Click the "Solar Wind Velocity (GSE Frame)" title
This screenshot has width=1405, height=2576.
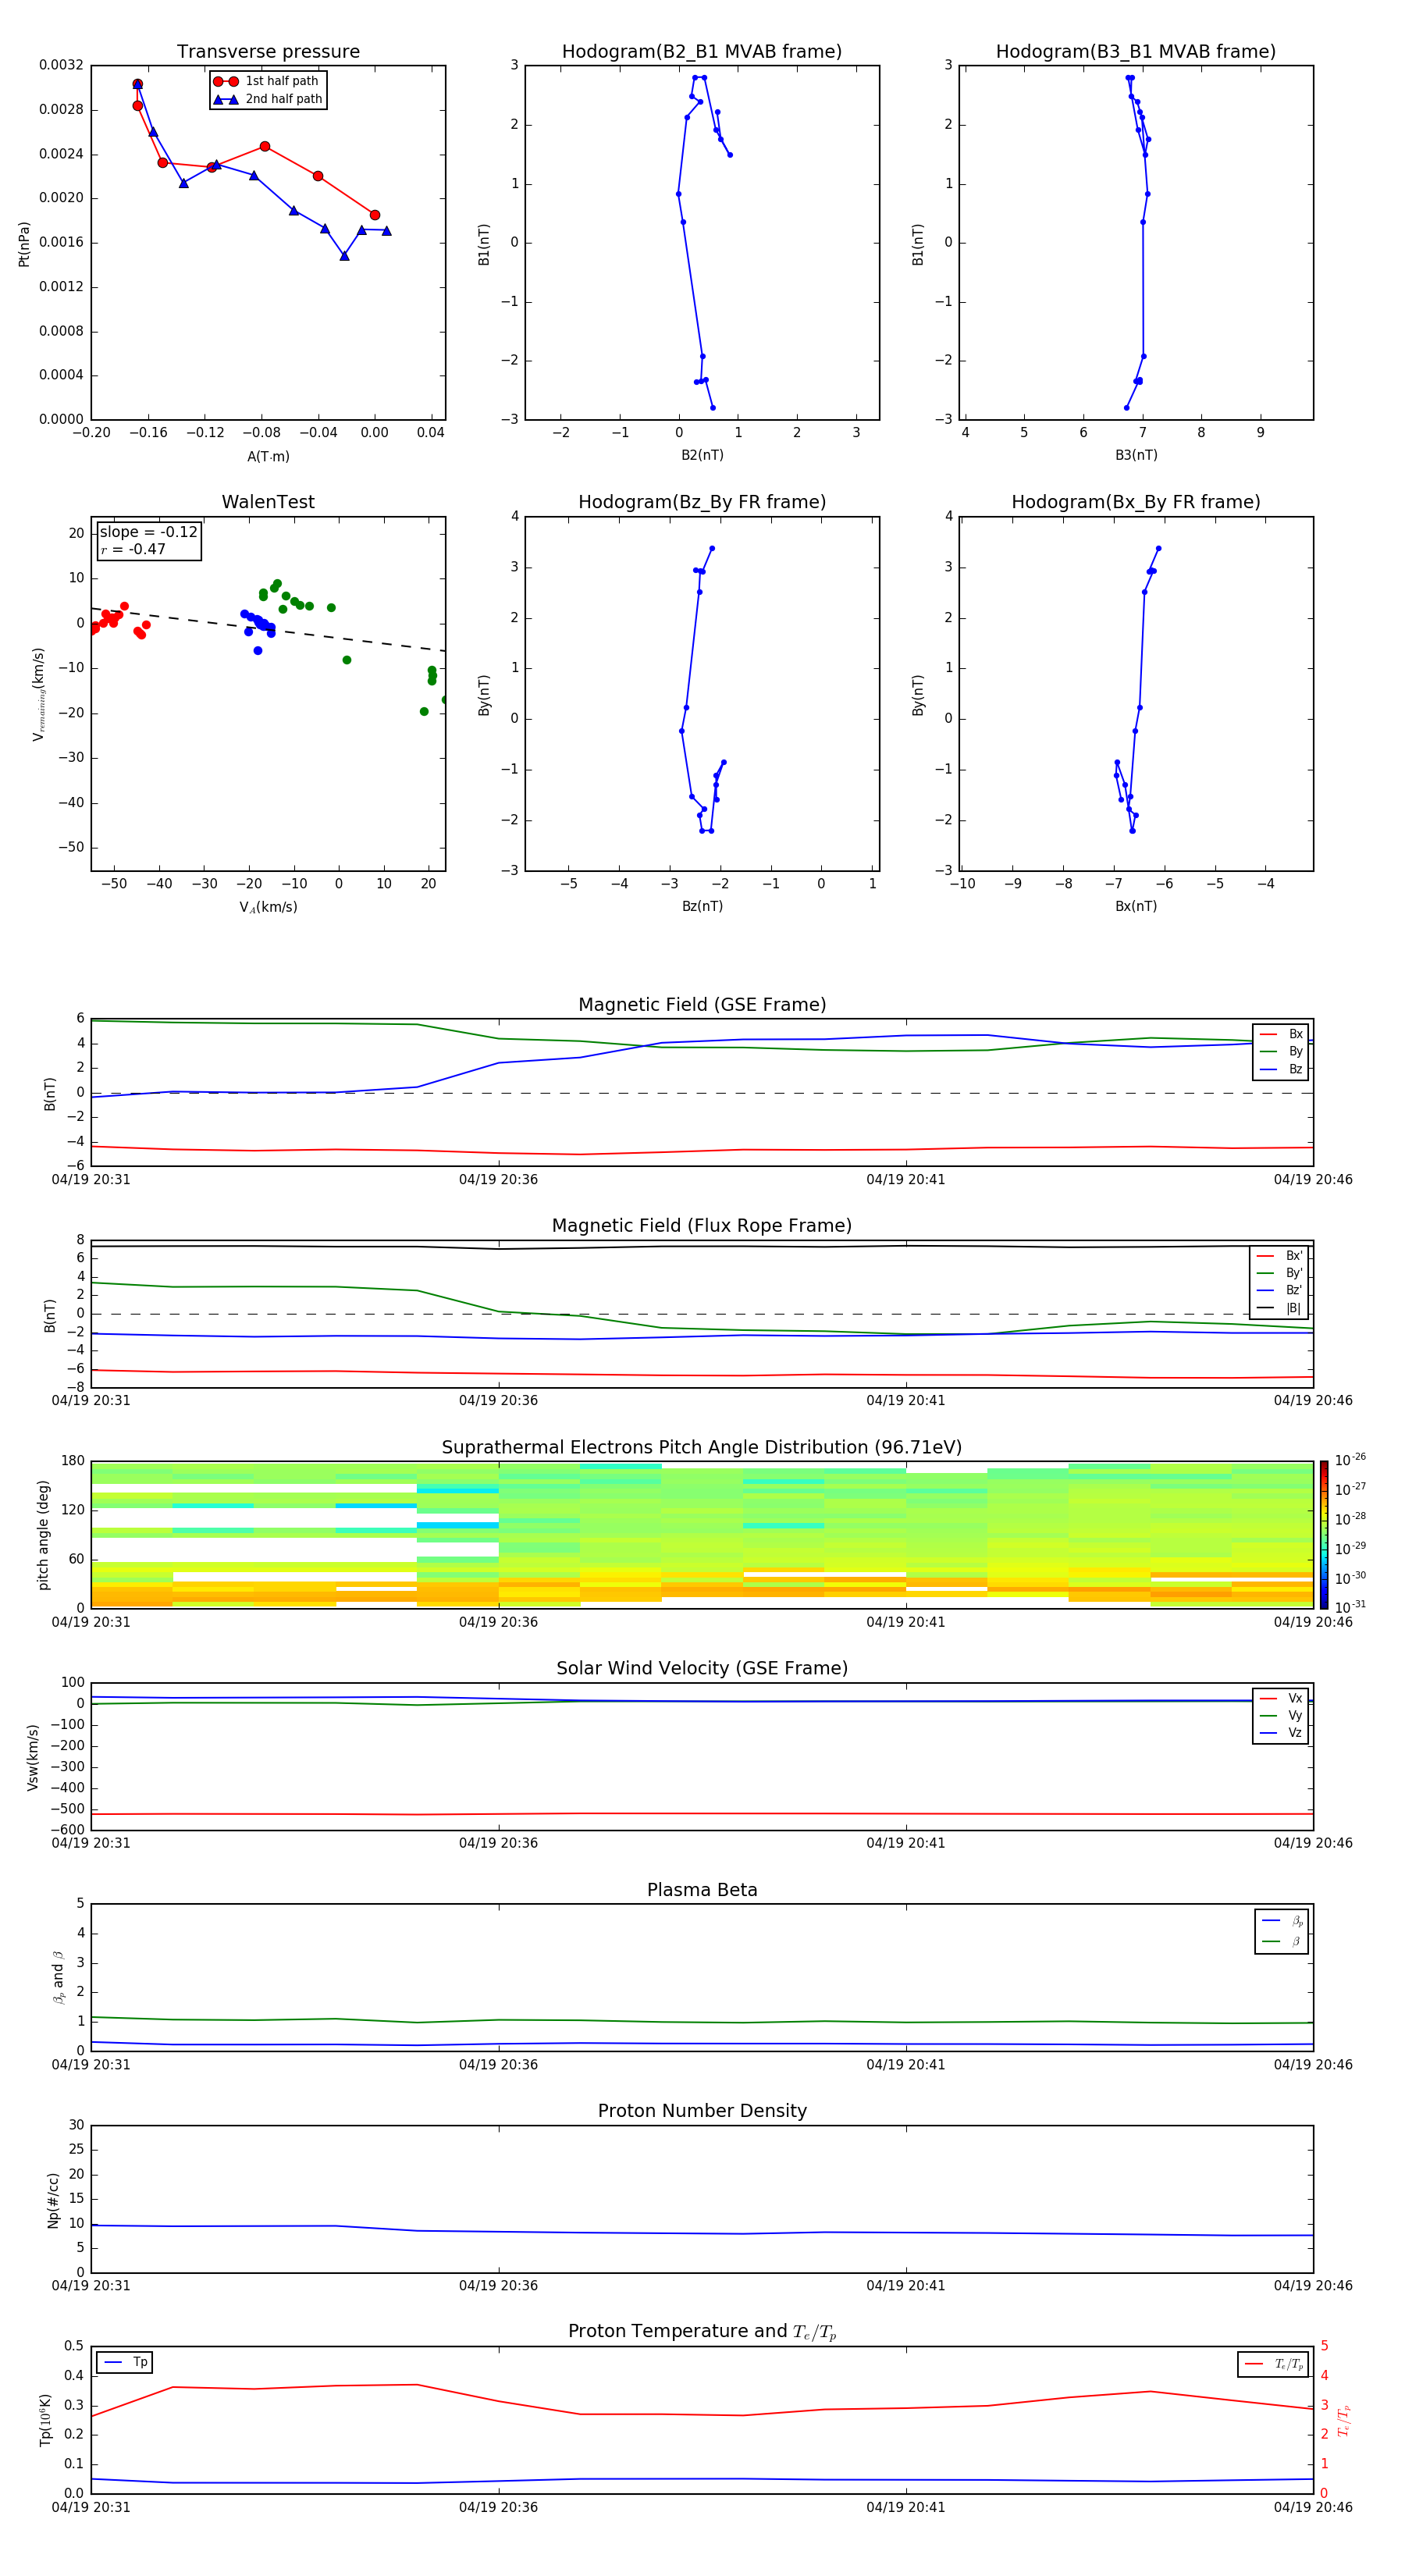click(x=702, y=1669)
